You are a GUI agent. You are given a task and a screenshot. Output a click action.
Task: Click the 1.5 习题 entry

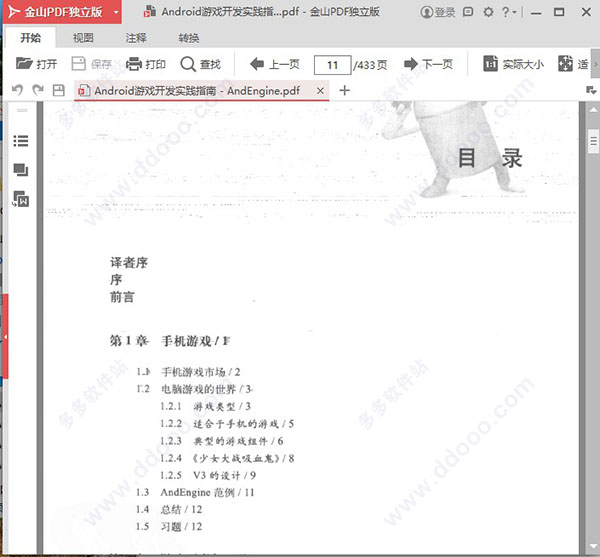(x=169, y=527)
